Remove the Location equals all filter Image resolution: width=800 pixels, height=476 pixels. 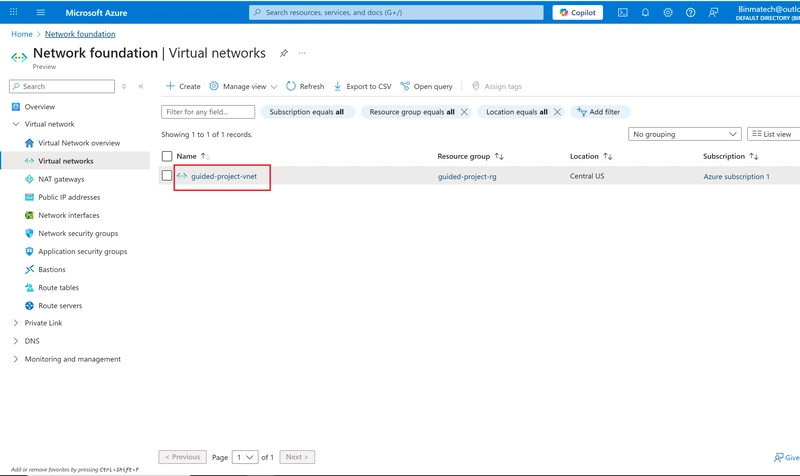(557, 112)
